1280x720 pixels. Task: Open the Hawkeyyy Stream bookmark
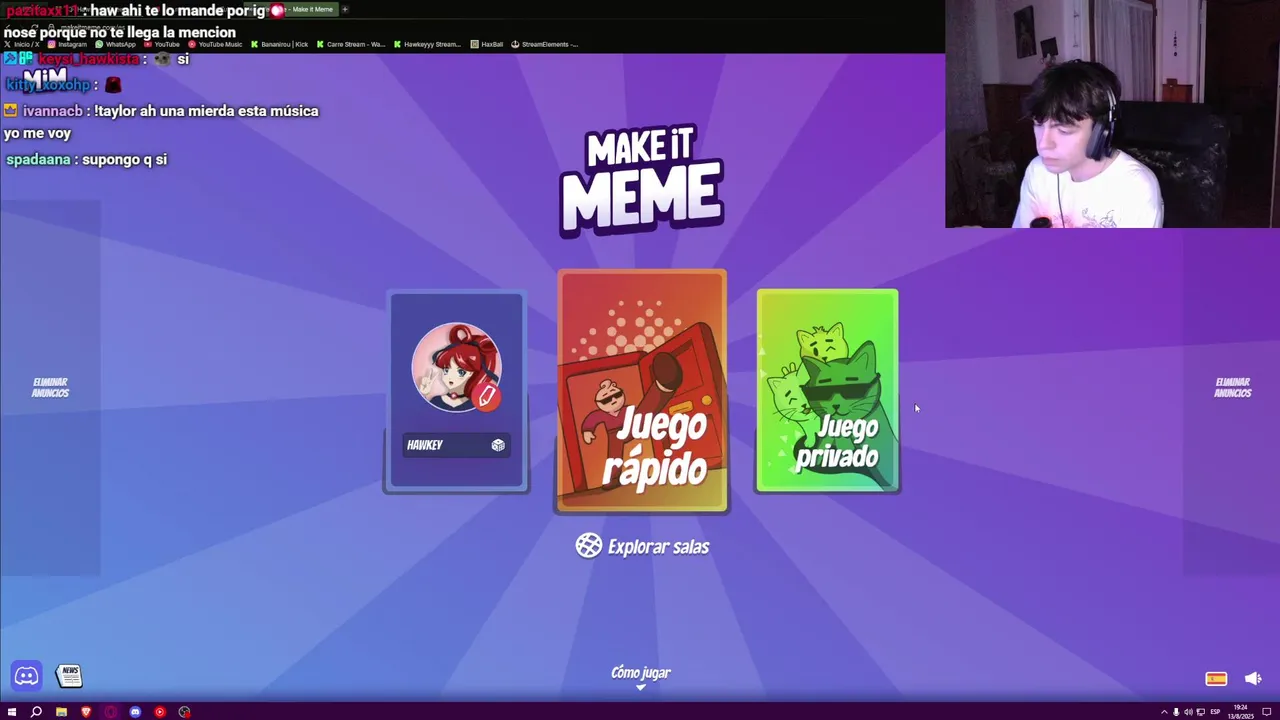pyautogui.click(x=428, y=44)
